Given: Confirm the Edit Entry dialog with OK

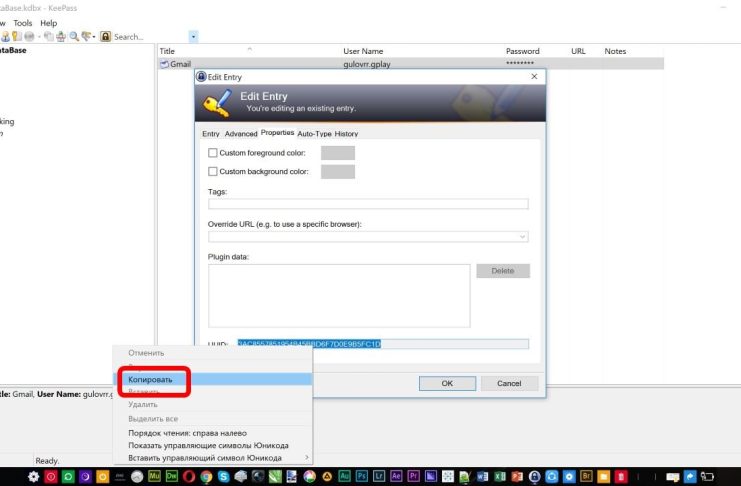Looking at the screenshot, I should 447,383.
